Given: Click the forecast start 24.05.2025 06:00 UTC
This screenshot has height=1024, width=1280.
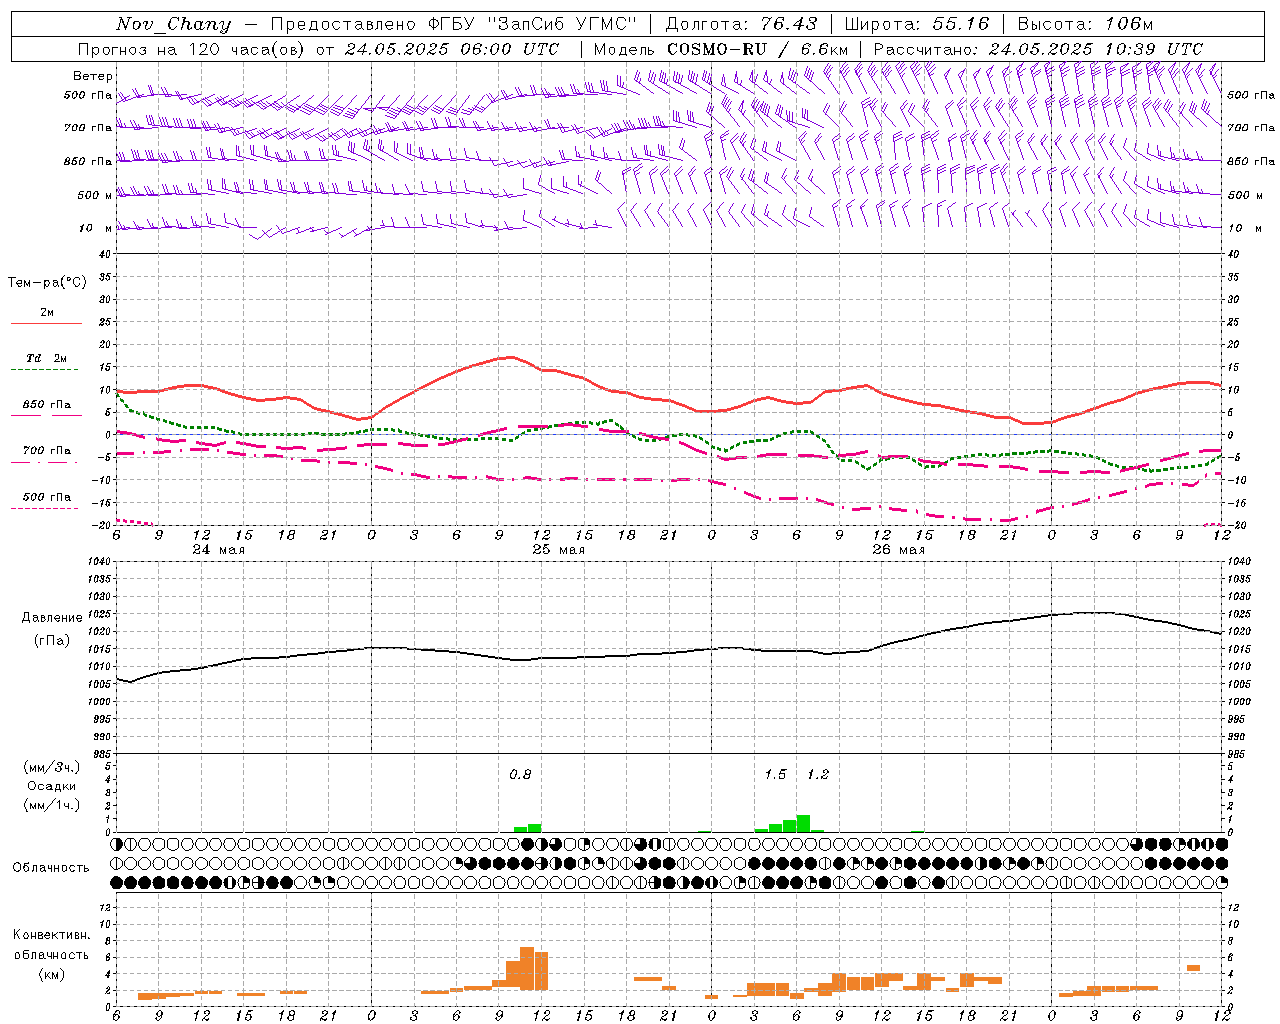Looking at the screenshot, I should pos(452,49).
